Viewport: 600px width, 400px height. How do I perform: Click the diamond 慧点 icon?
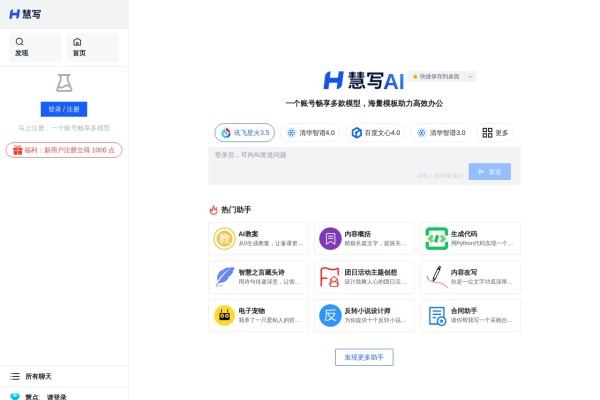15,397
